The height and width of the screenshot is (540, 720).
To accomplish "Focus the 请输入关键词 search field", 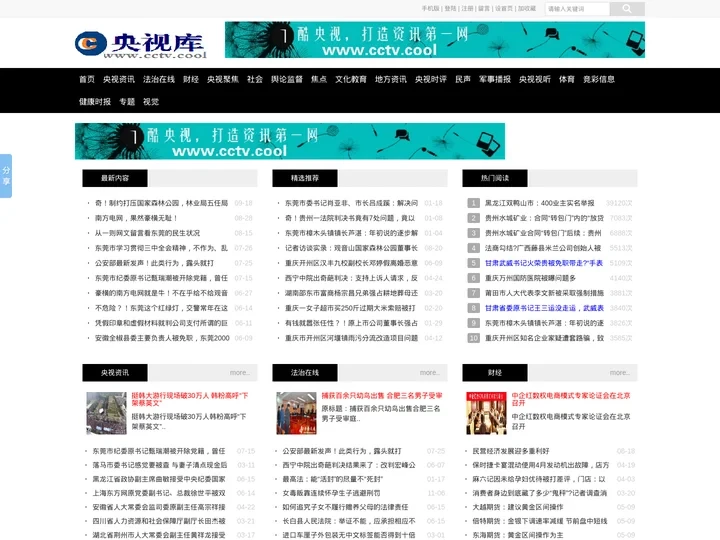I will [578, 9].
